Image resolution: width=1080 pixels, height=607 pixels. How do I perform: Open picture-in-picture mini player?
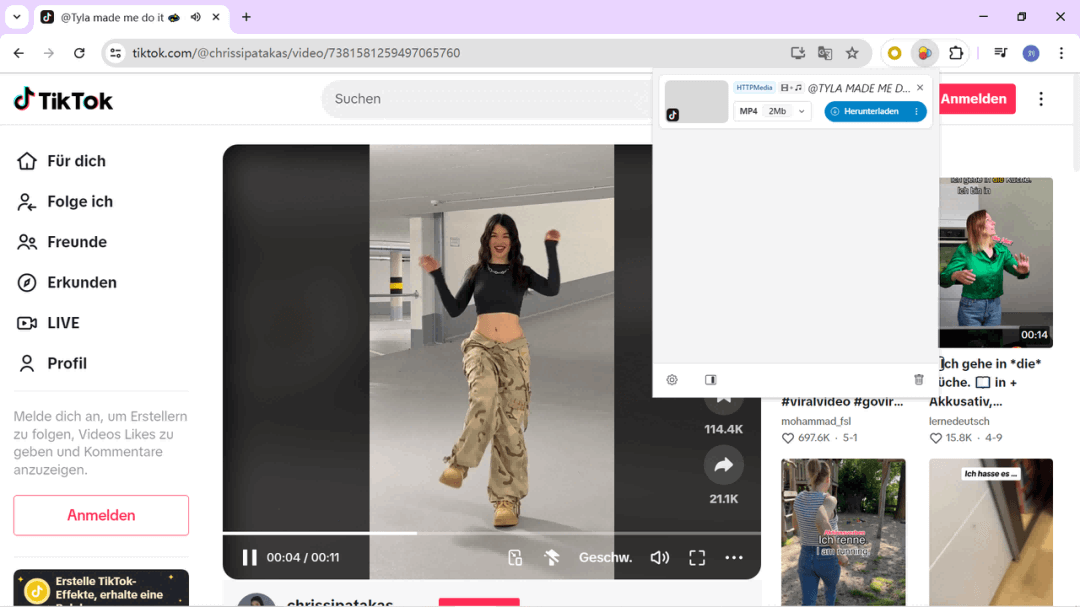point(515,557)
